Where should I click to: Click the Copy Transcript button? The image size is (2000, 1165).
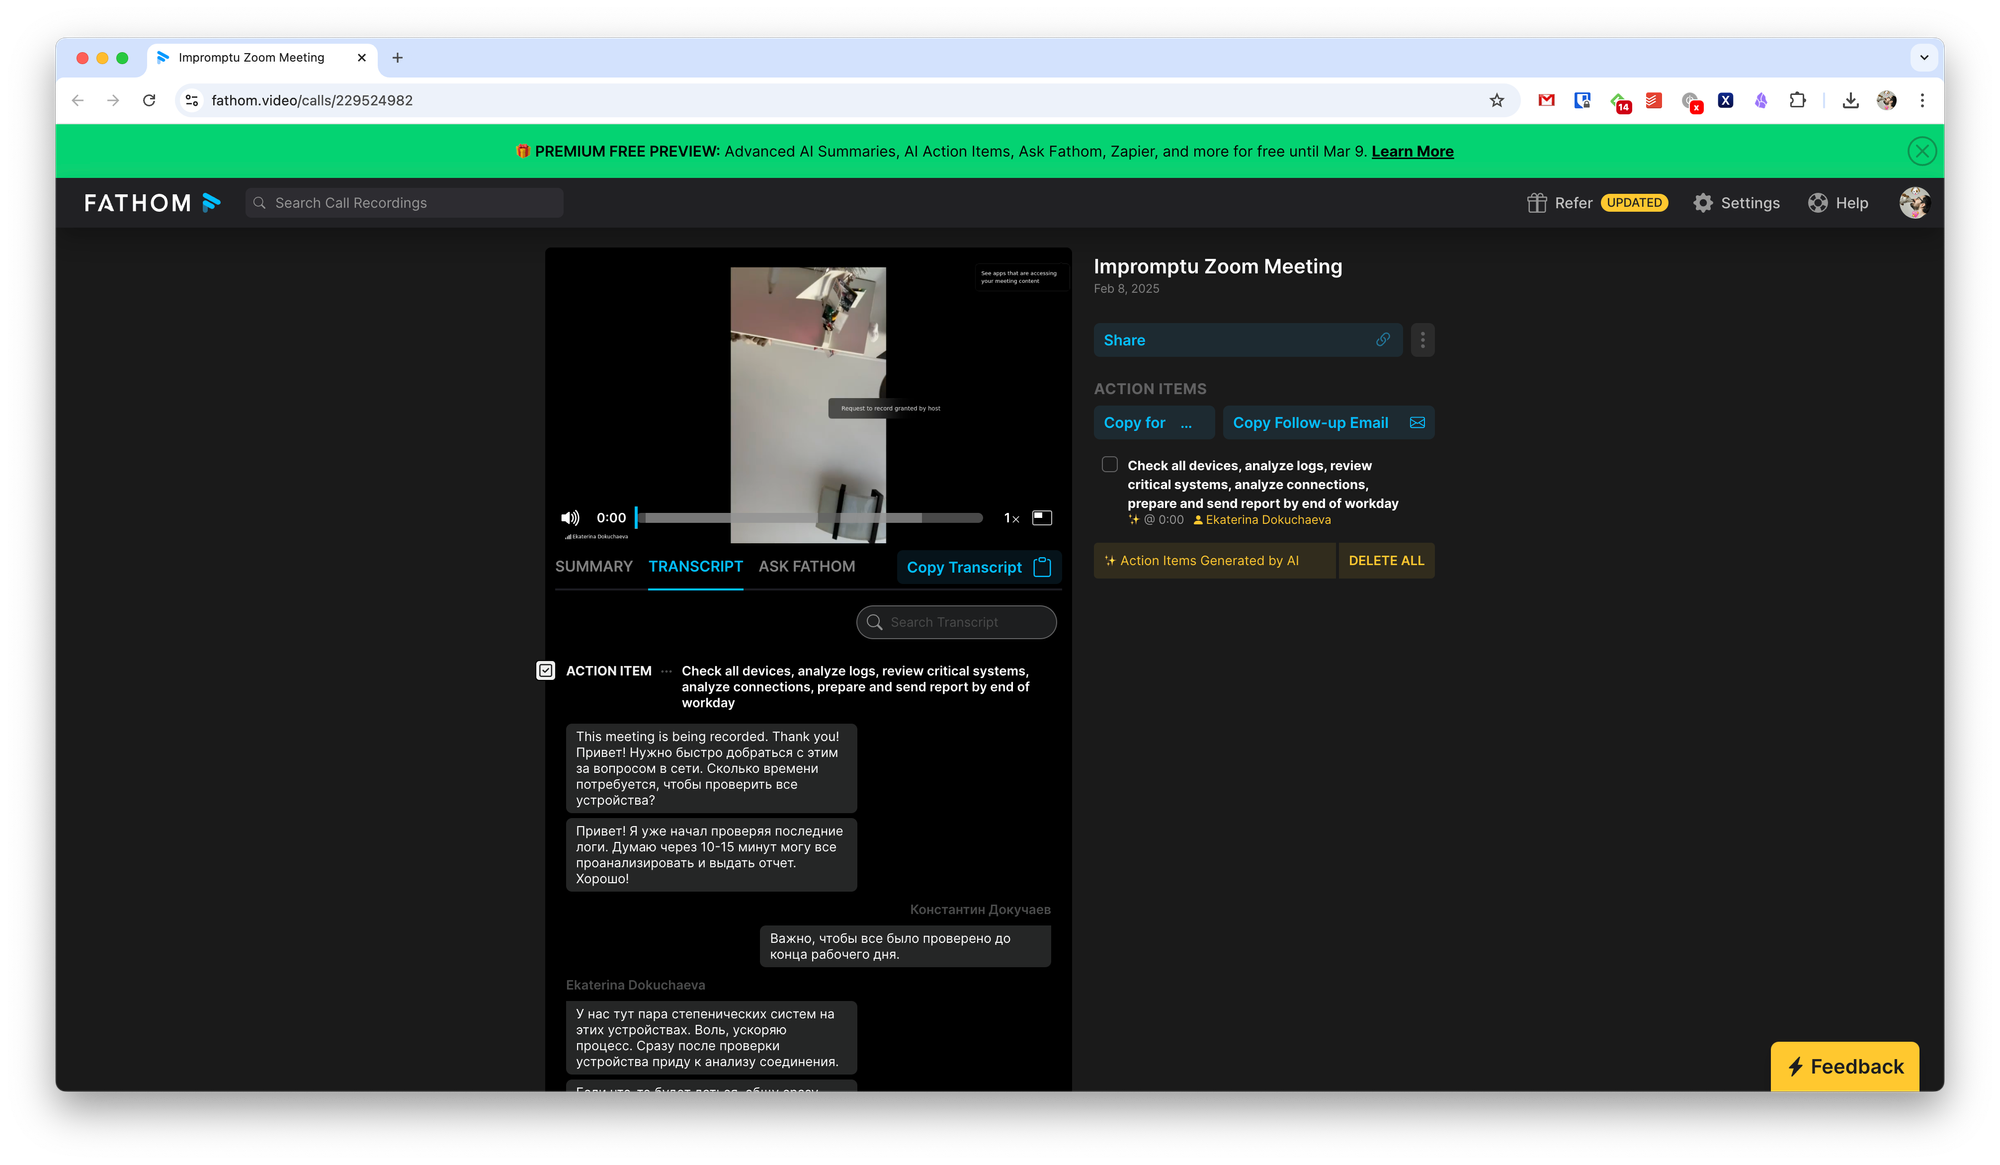(978, 567)
